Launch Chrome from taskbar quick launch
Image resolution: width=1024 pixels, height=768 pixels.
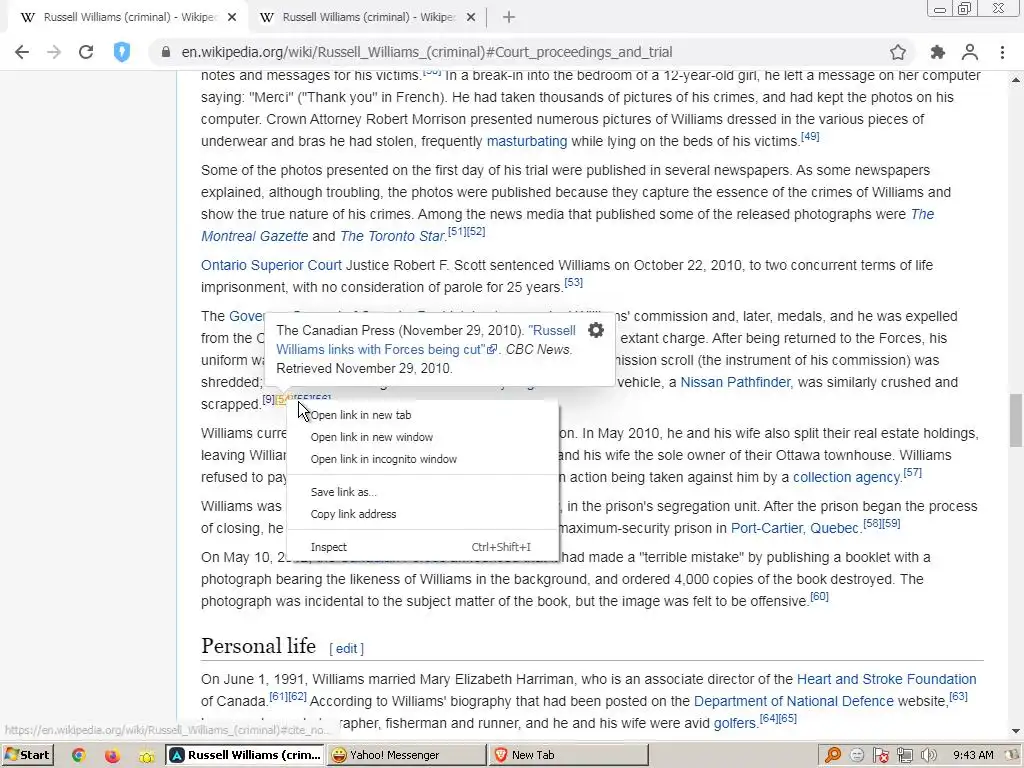[x=78, y=756]
